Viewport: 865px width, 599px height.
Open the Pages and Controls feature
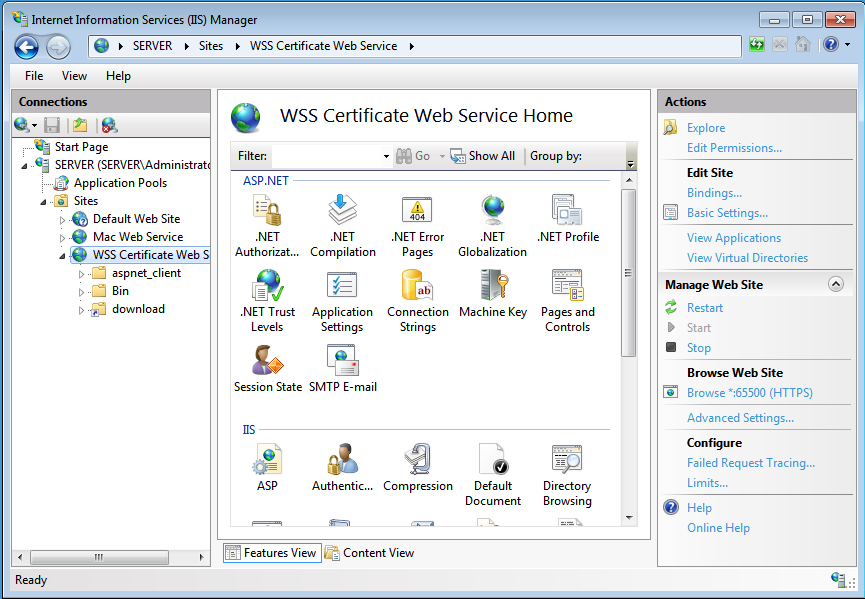[x=568, y=301]
